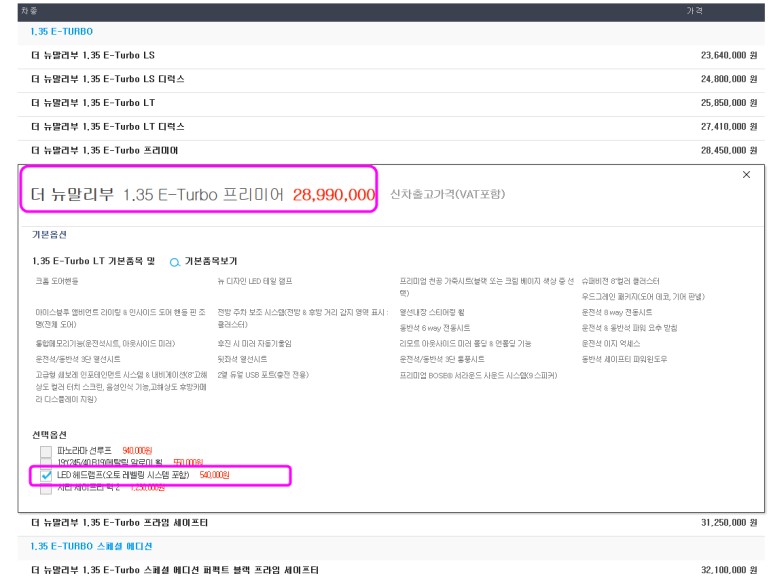Viewport: 773px width, 580px height.
Task: Click the 23,640,000 원 price
Action: click(729, 55)
